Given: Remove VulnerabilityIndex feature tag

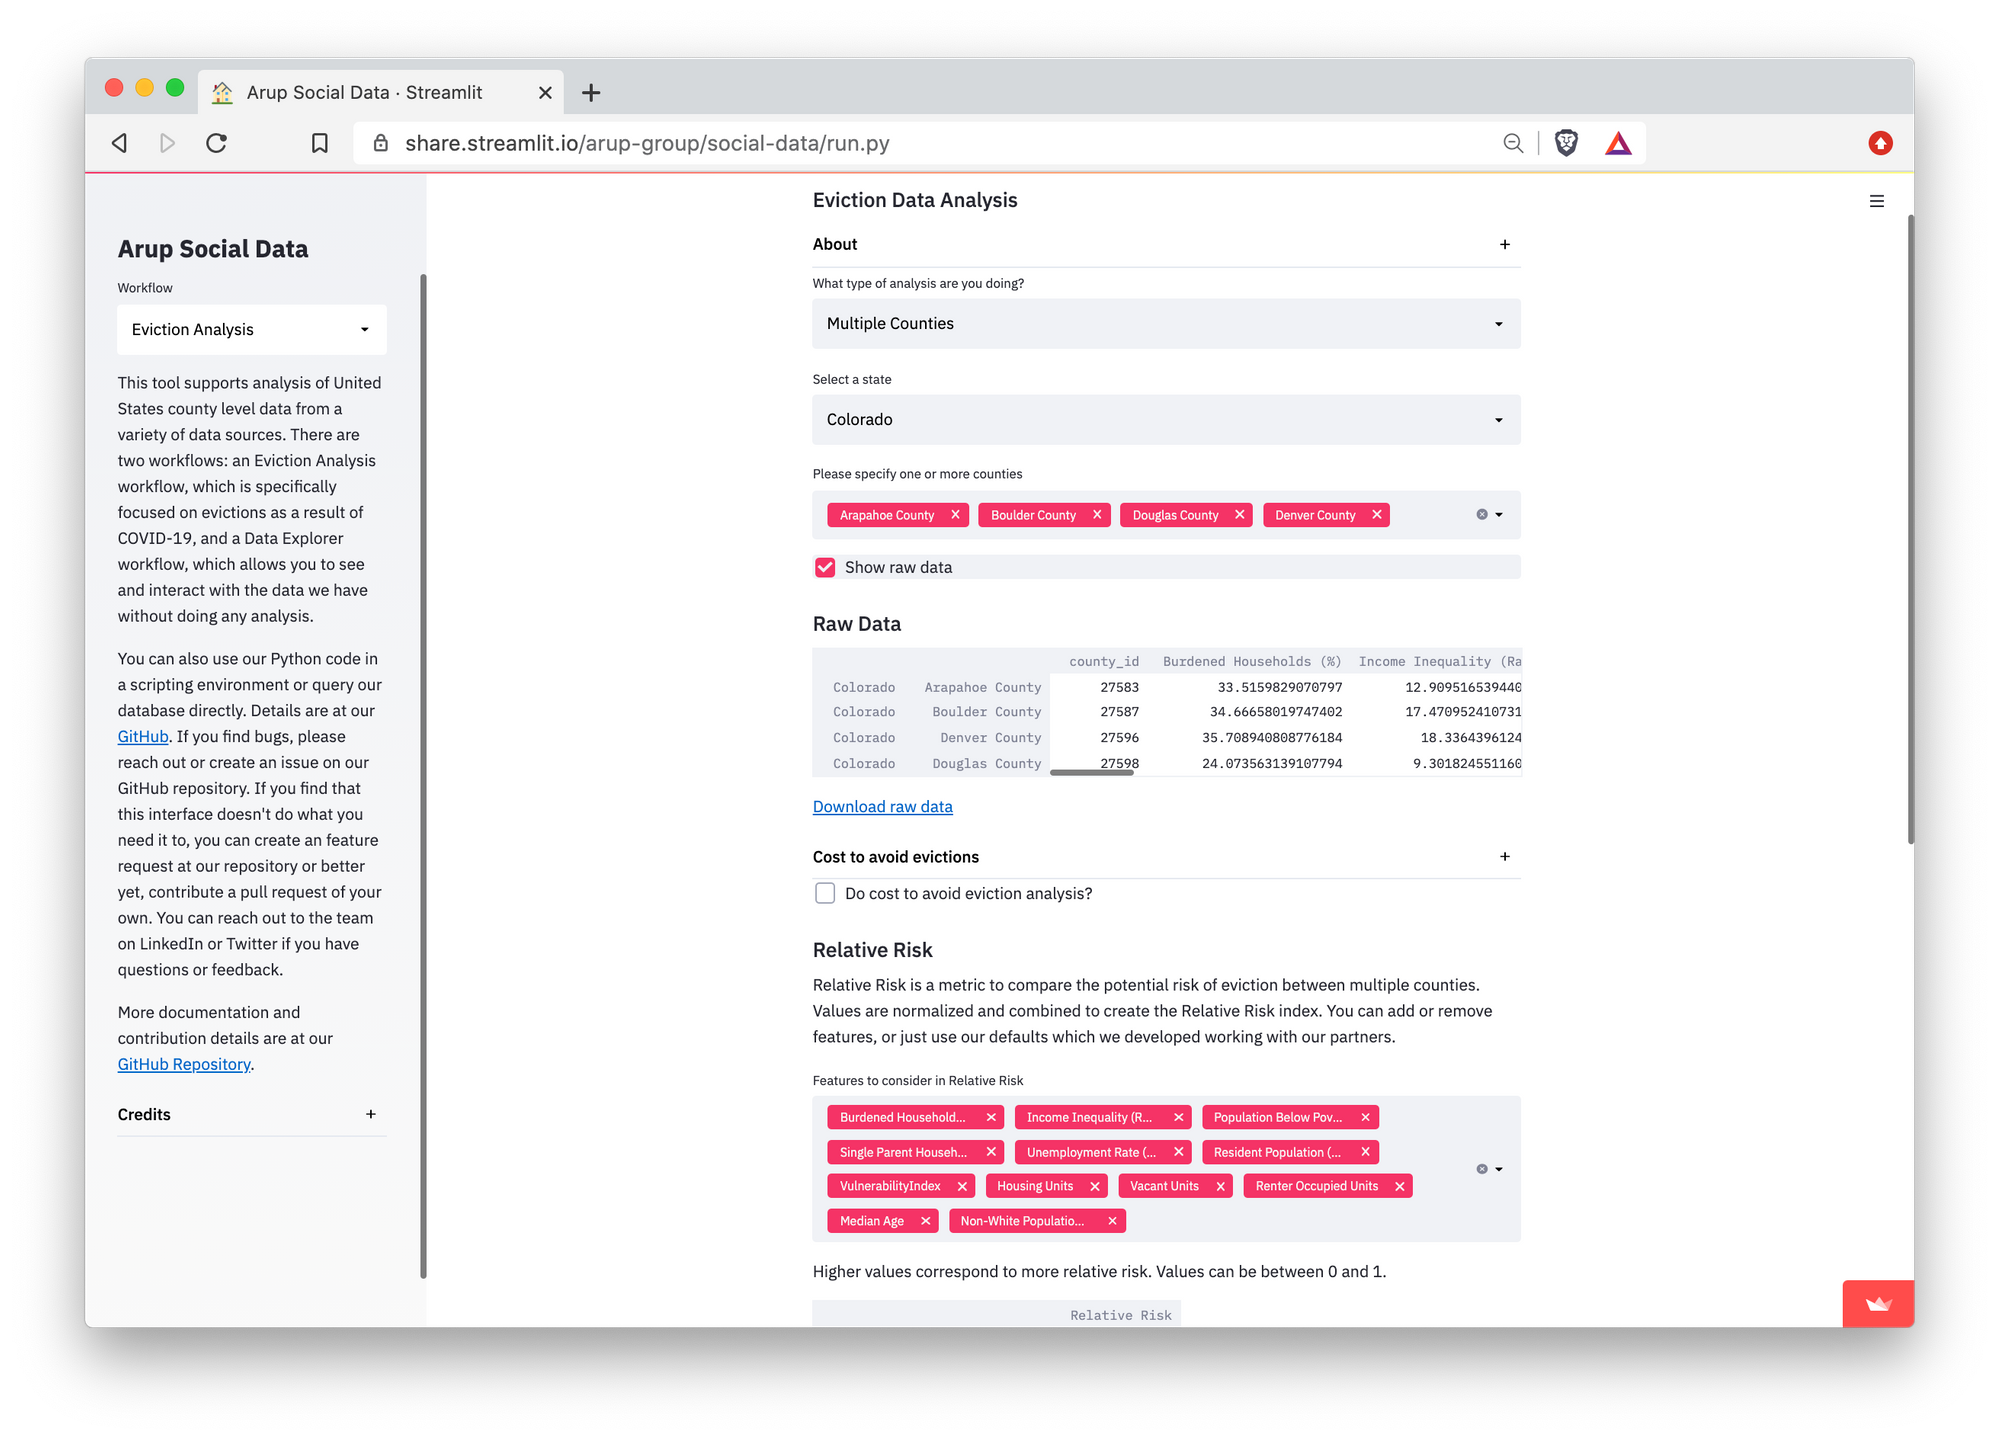Looking at the screenshot, I should 962,1186.
